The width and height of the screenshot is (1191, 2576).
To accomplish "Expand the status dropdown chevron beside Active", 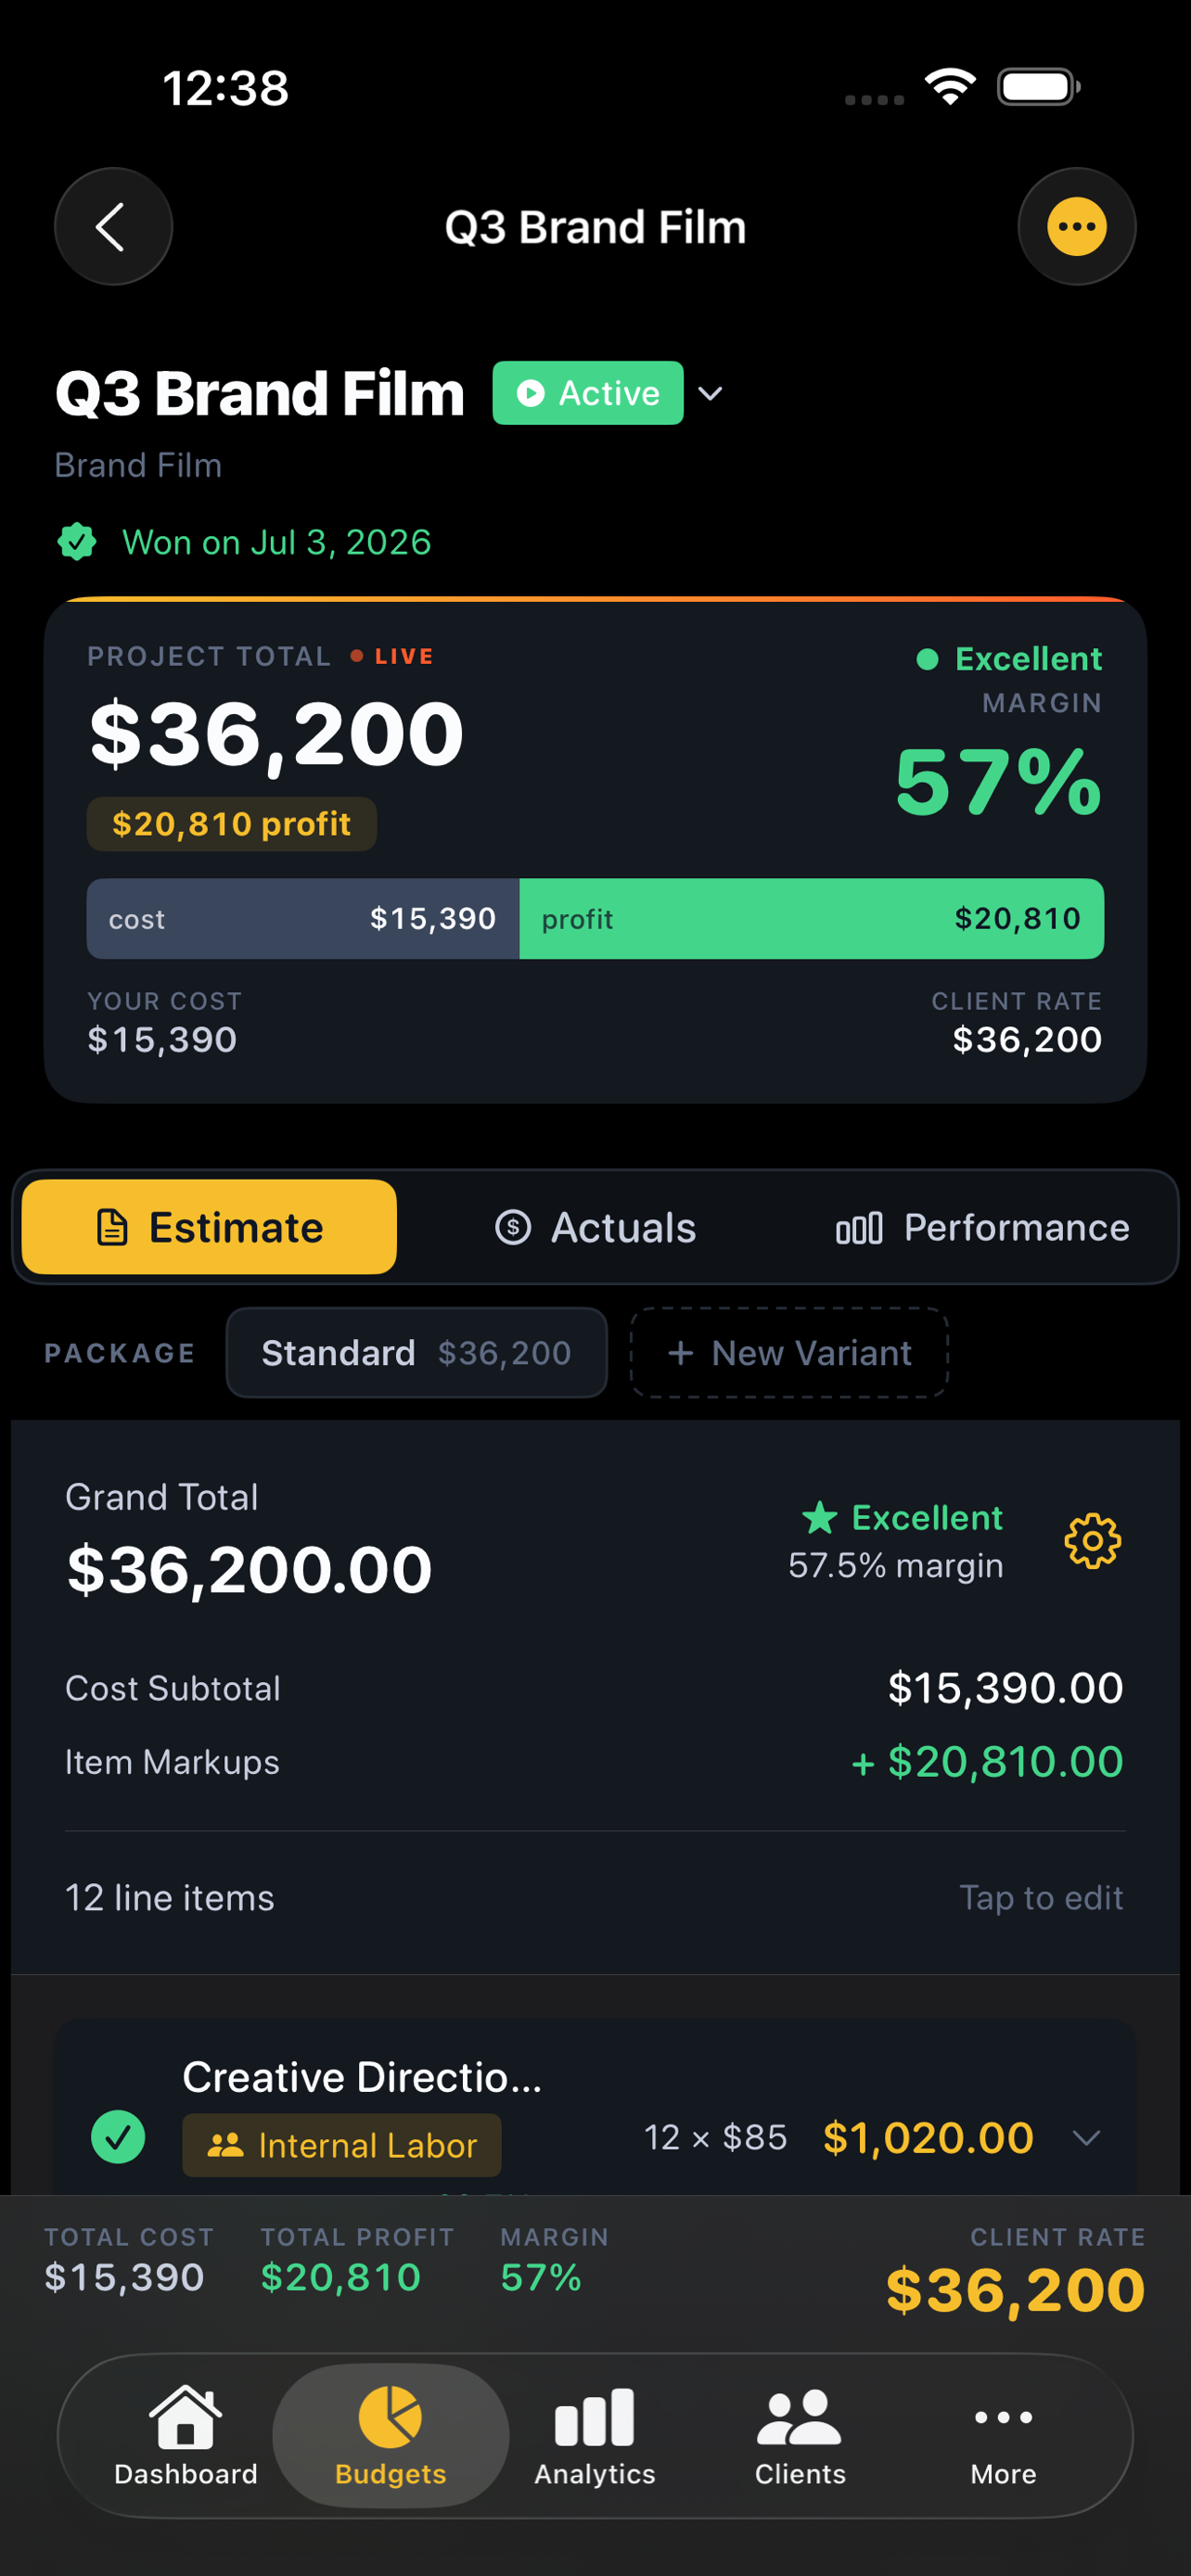I will pyautogui.click(x=710, y=394).
